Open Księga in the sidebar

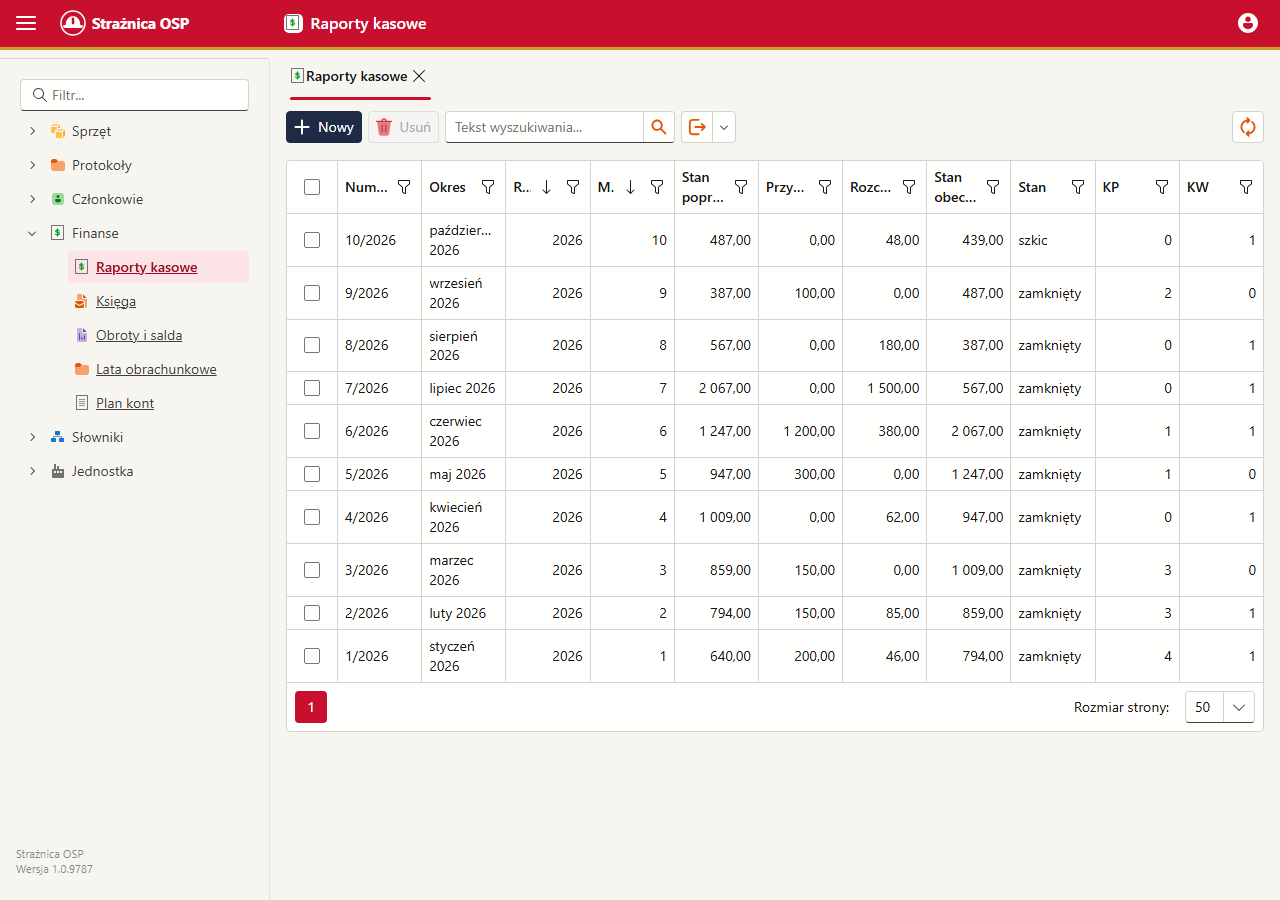coord(116,301)
